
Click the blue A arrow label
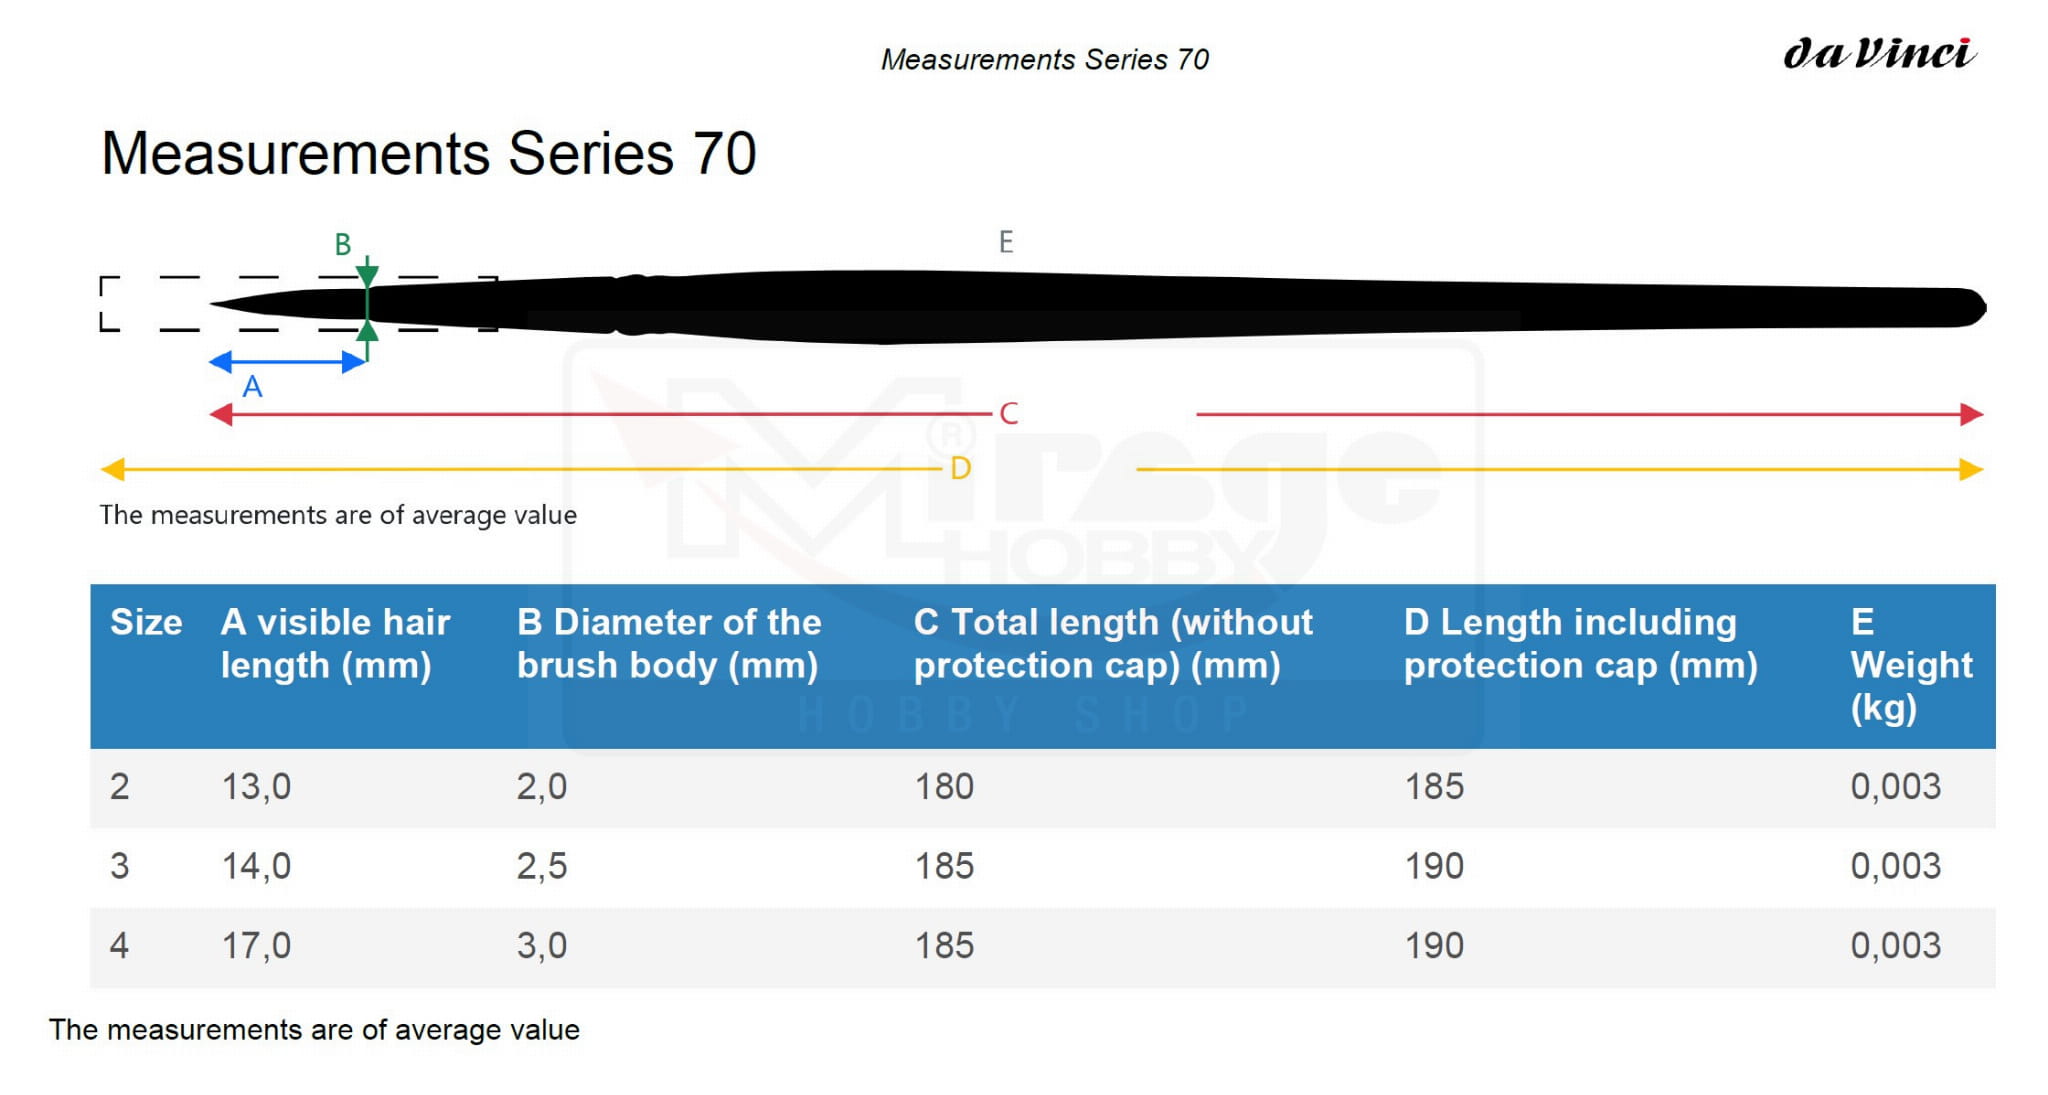pos(253,387)
